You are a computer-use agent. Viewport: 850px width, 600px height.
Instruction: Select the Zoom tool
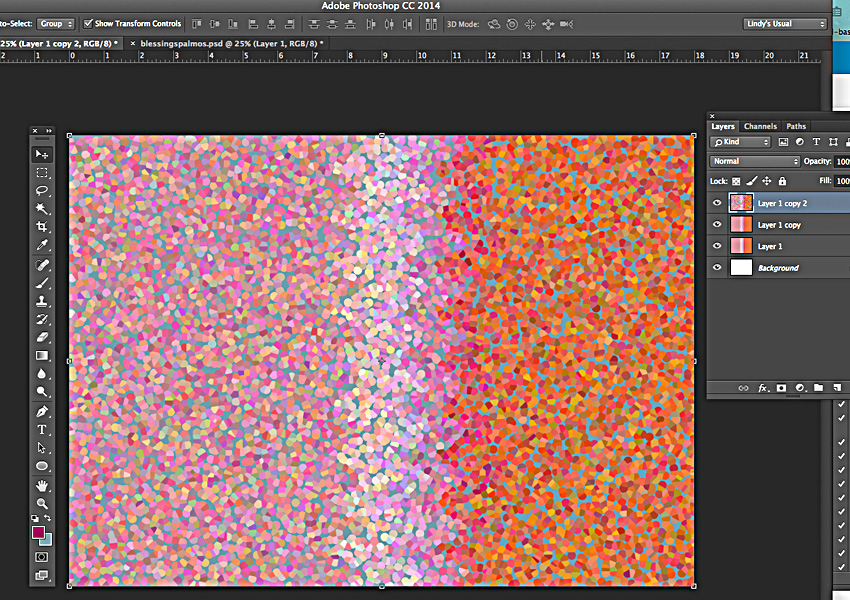pos(43,503)
